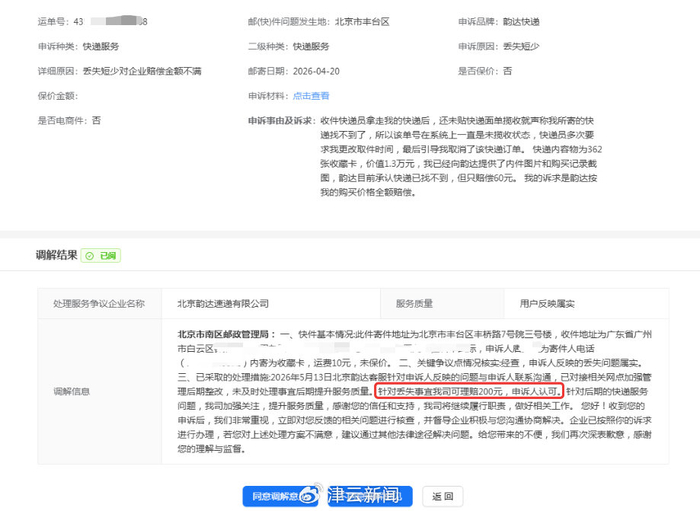Screen dimensions: 700x511
Task: Click the 详细原因 label
Action: pos(58,71)
